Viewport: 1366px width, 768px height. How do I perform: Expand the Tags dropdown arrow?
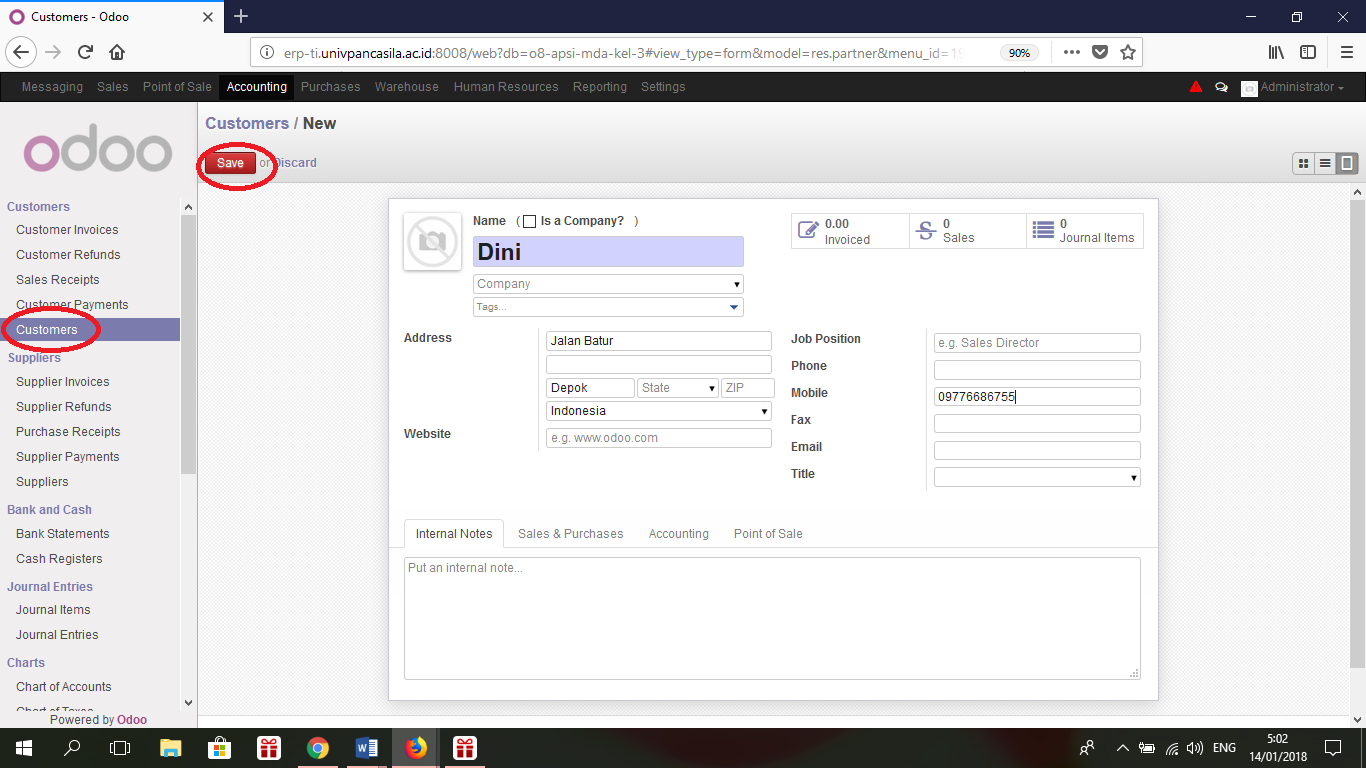pos(734,307)
